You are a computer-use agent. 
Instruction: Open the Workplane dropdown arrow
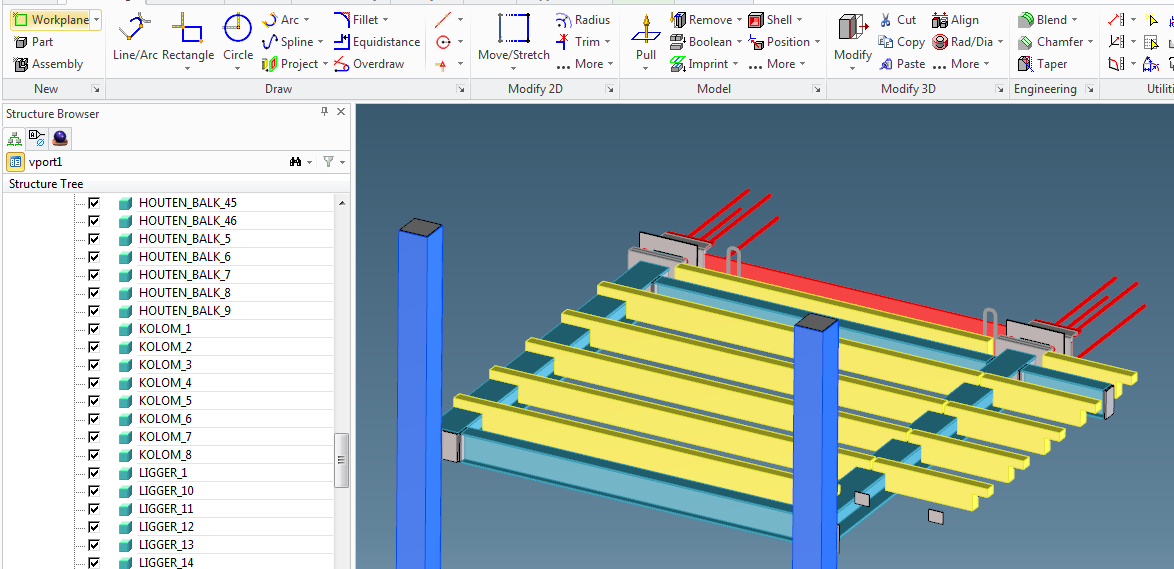click(x=97, y=20)
